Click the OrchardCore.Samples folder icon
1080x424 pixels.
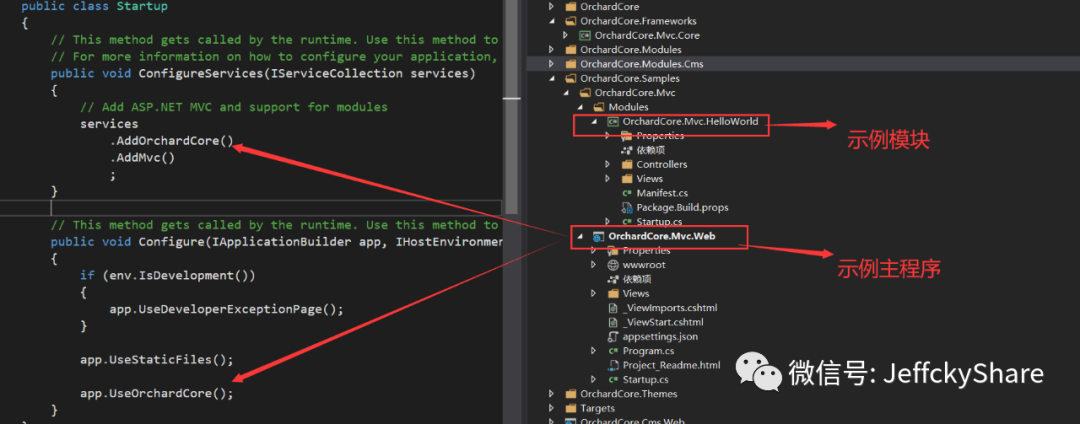(570, 78)
